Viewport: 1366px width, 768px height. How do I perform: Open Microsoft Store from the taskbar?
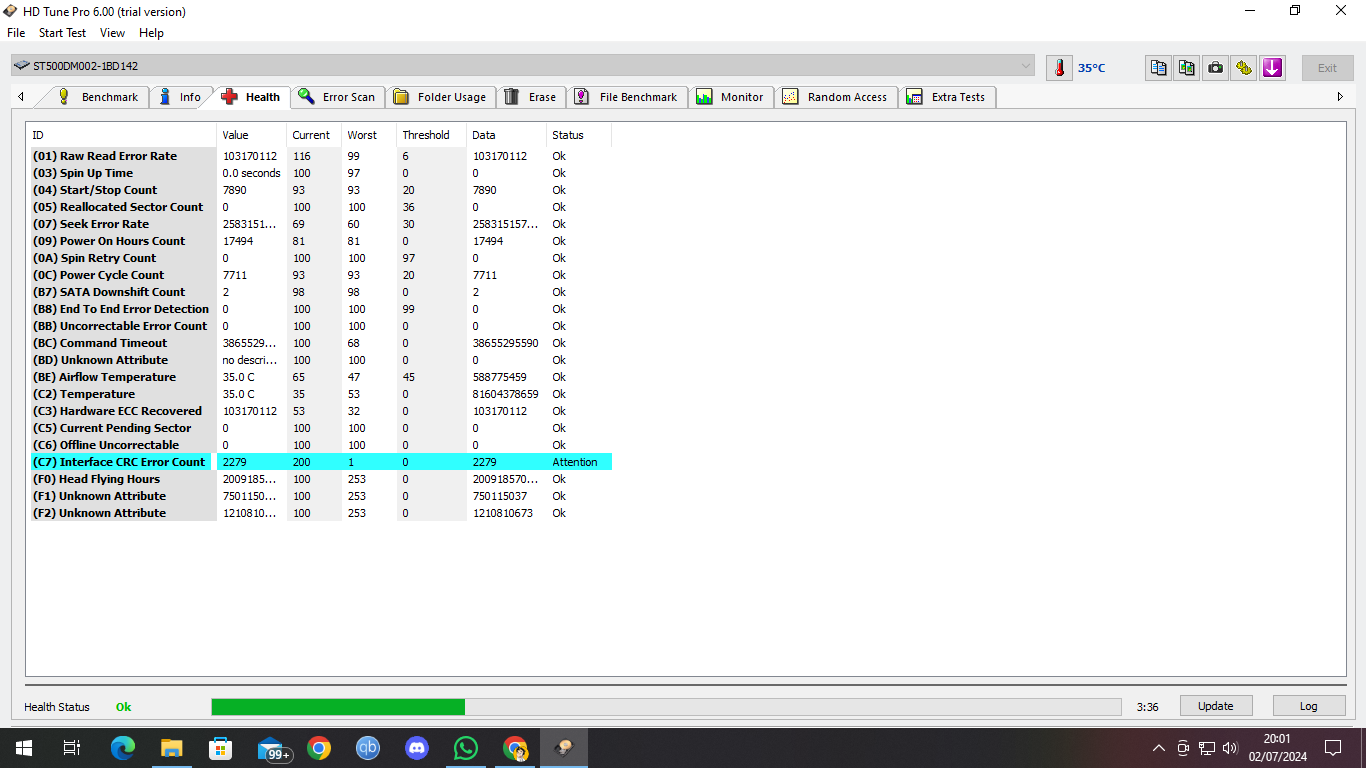point(220,748)
